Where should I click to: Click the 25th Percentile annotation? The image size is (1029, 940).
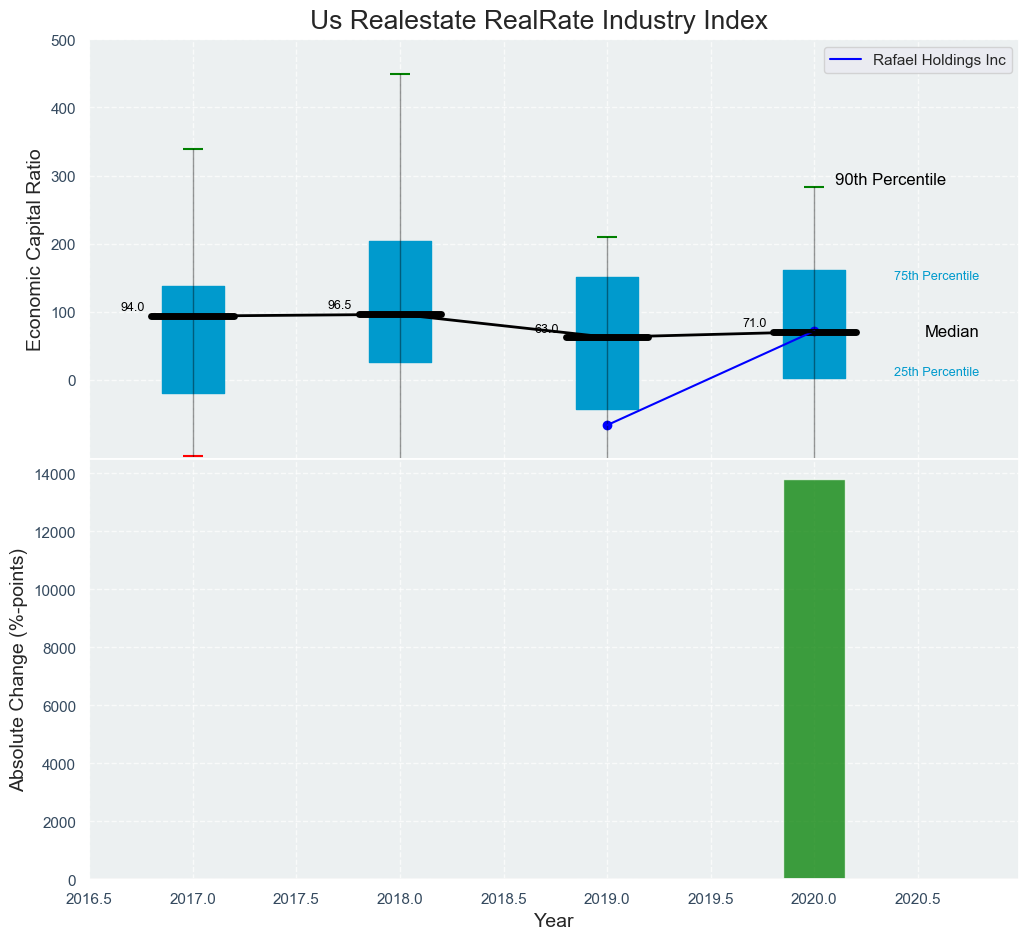coord(936,372)
